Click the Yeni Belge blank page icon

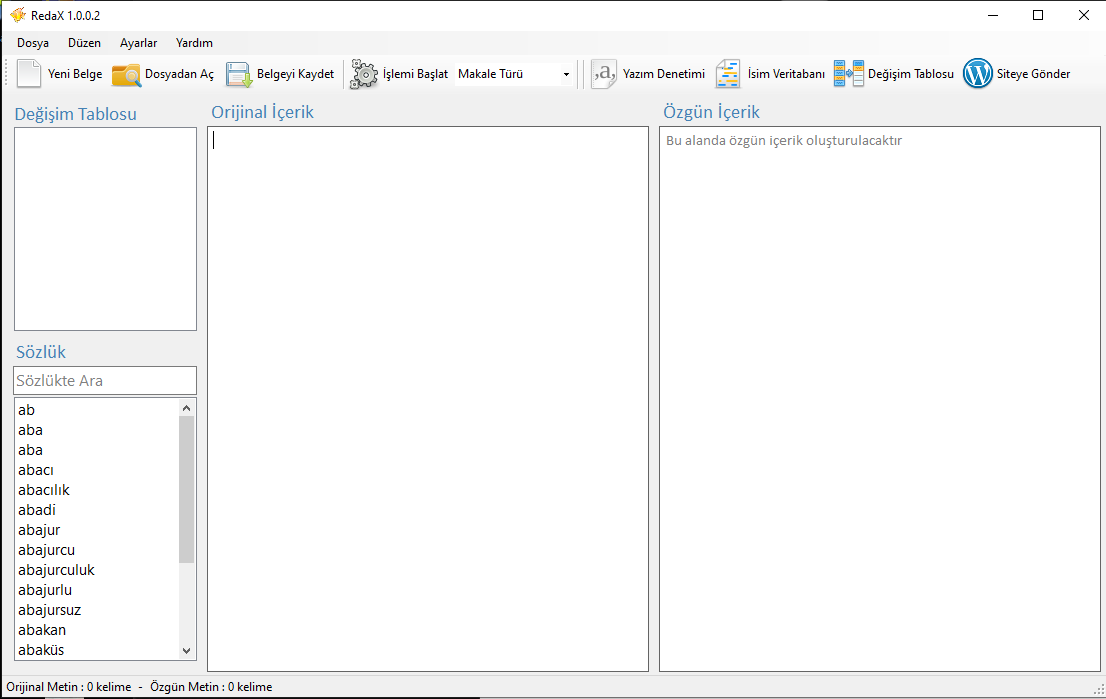pyautogui.click(x=29, y=73)
